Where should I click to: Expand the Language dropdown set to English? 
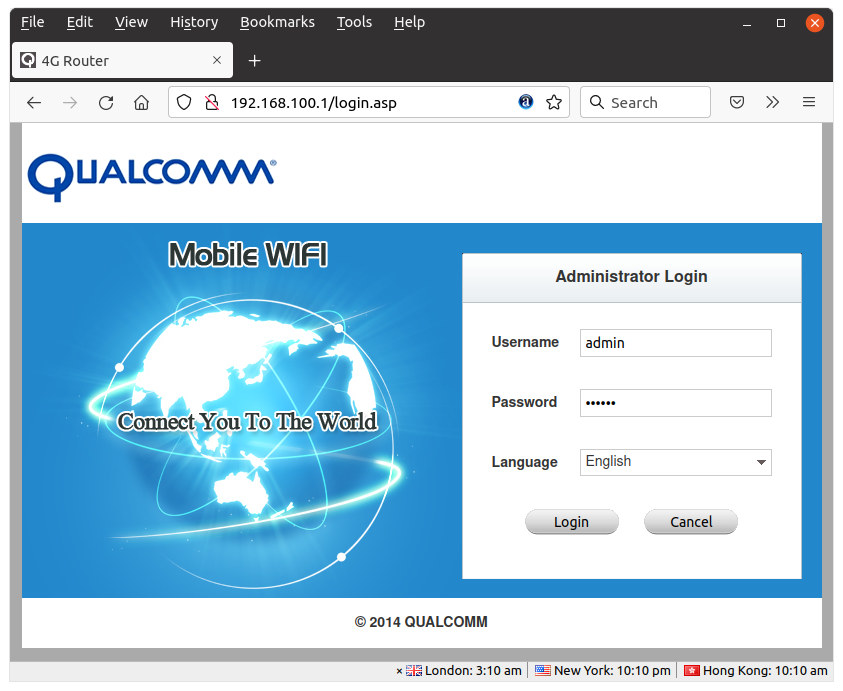(x=676, y=462)
